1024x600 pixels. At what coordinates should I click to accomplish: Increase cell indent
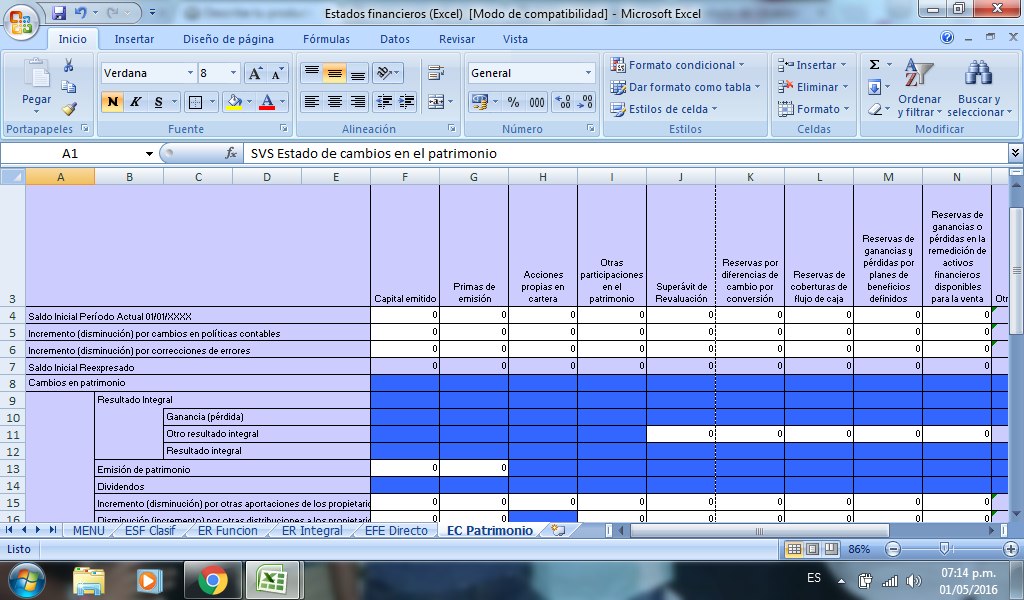pos(406,102)
